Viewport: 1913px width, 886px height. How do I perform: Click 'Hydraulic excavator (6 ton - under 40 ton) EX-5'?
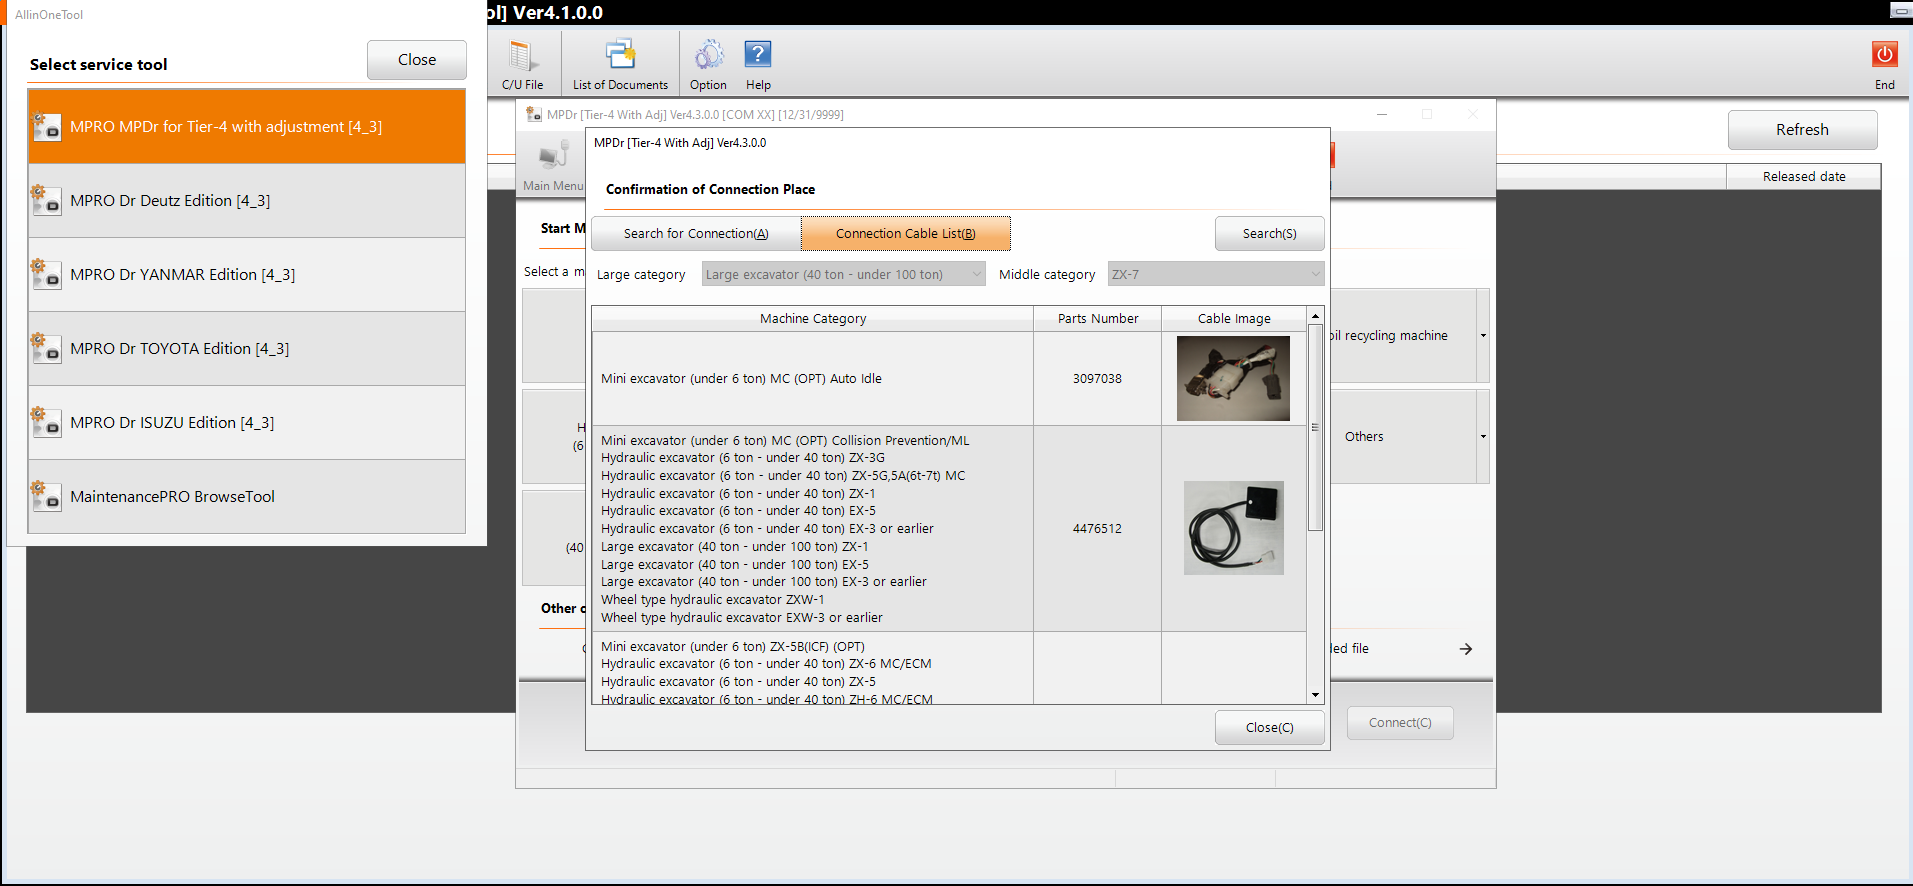(738, 511)
